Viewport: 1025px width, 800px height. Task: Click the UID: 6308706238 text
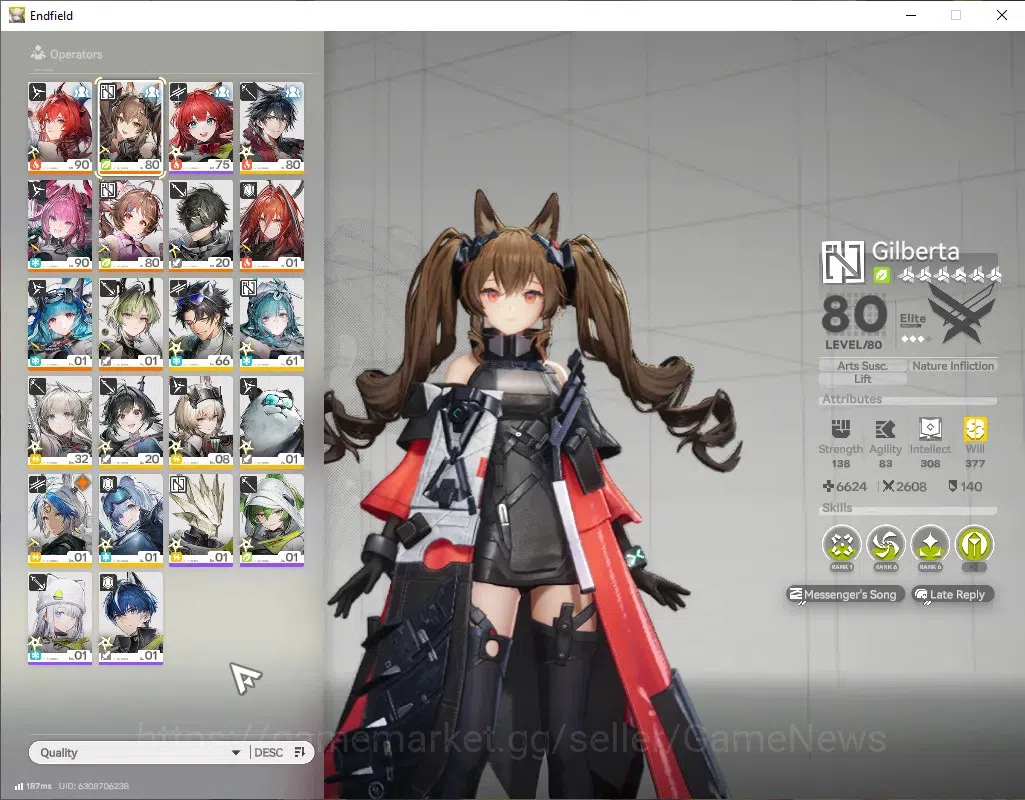(x=93, y=786)
